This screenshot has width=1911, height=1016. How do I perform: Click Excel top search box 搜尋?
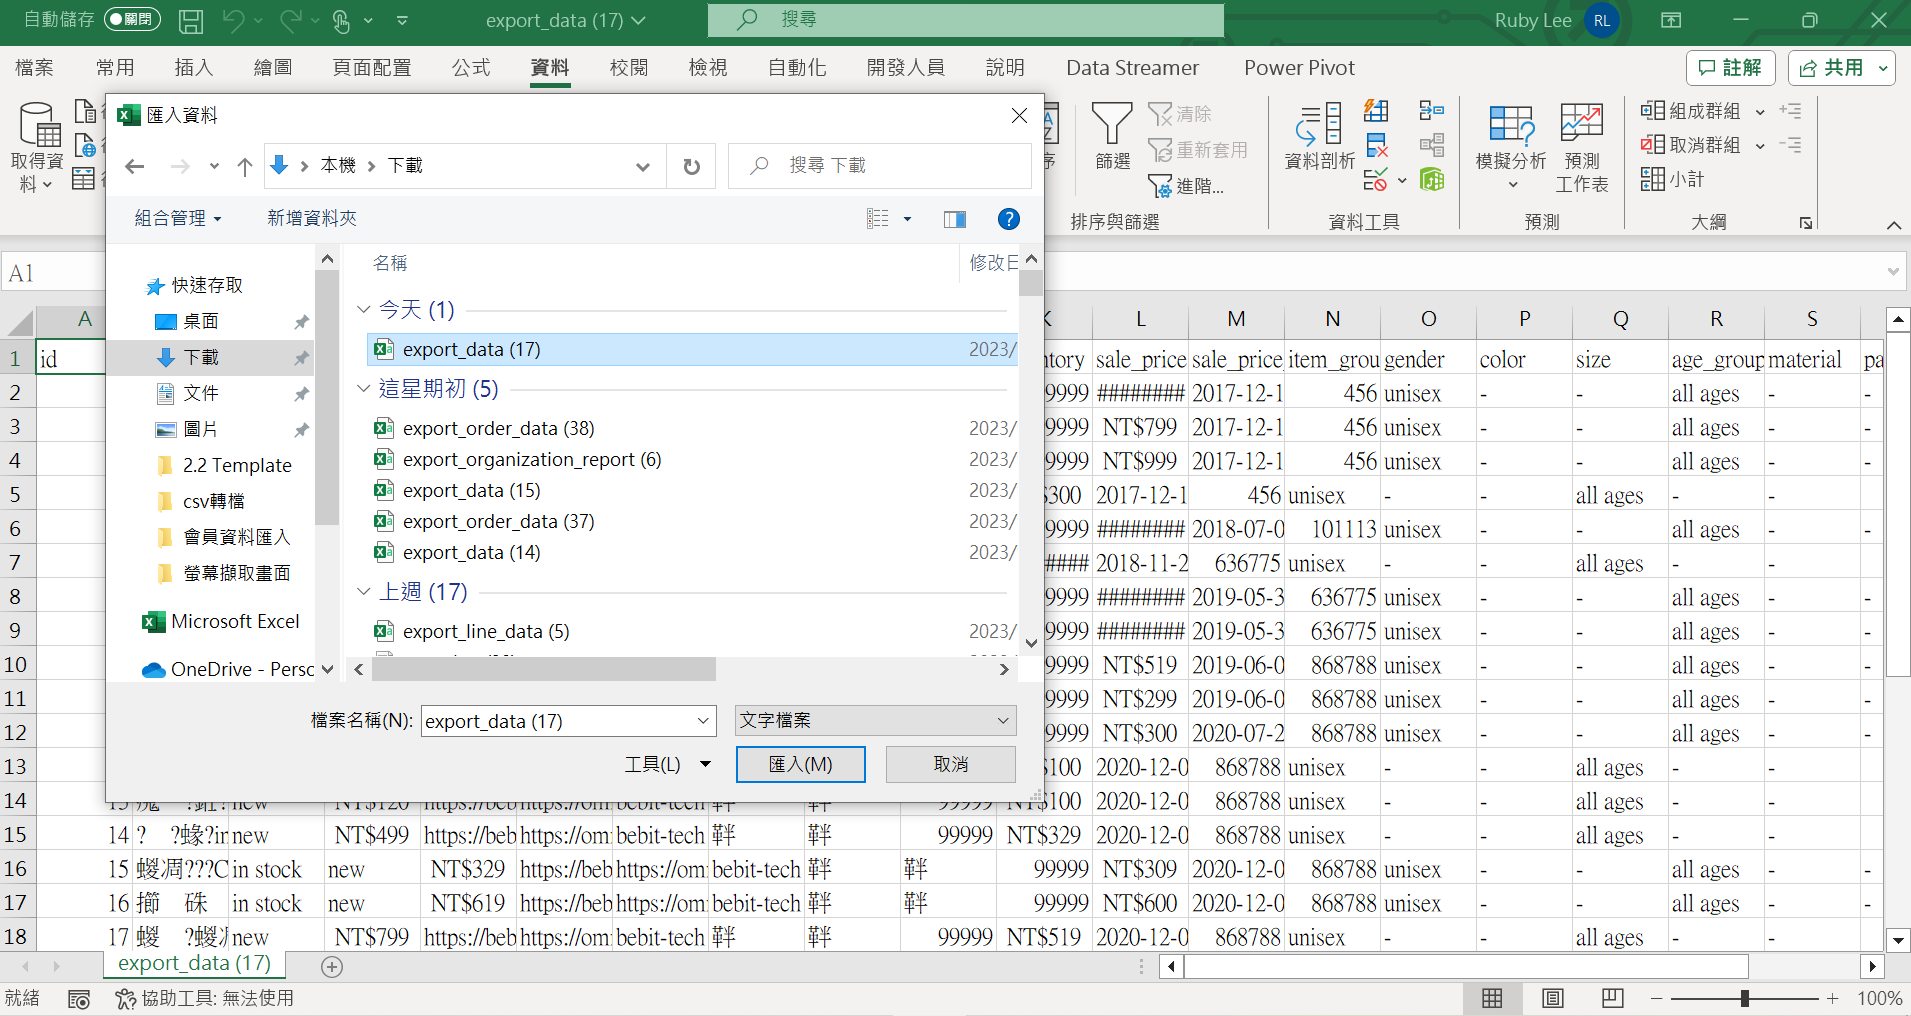click(965, 20)
